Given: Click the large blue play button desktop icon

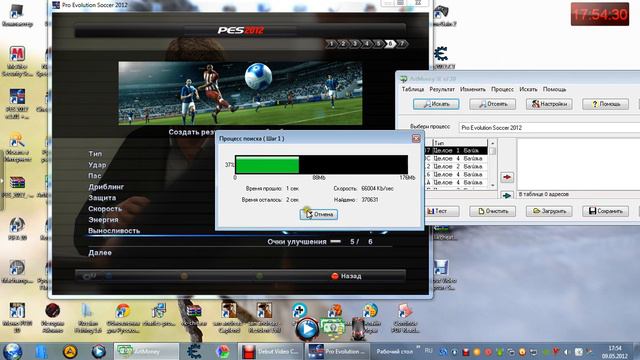Looking at the screenshot, I should tap(307, 329).
